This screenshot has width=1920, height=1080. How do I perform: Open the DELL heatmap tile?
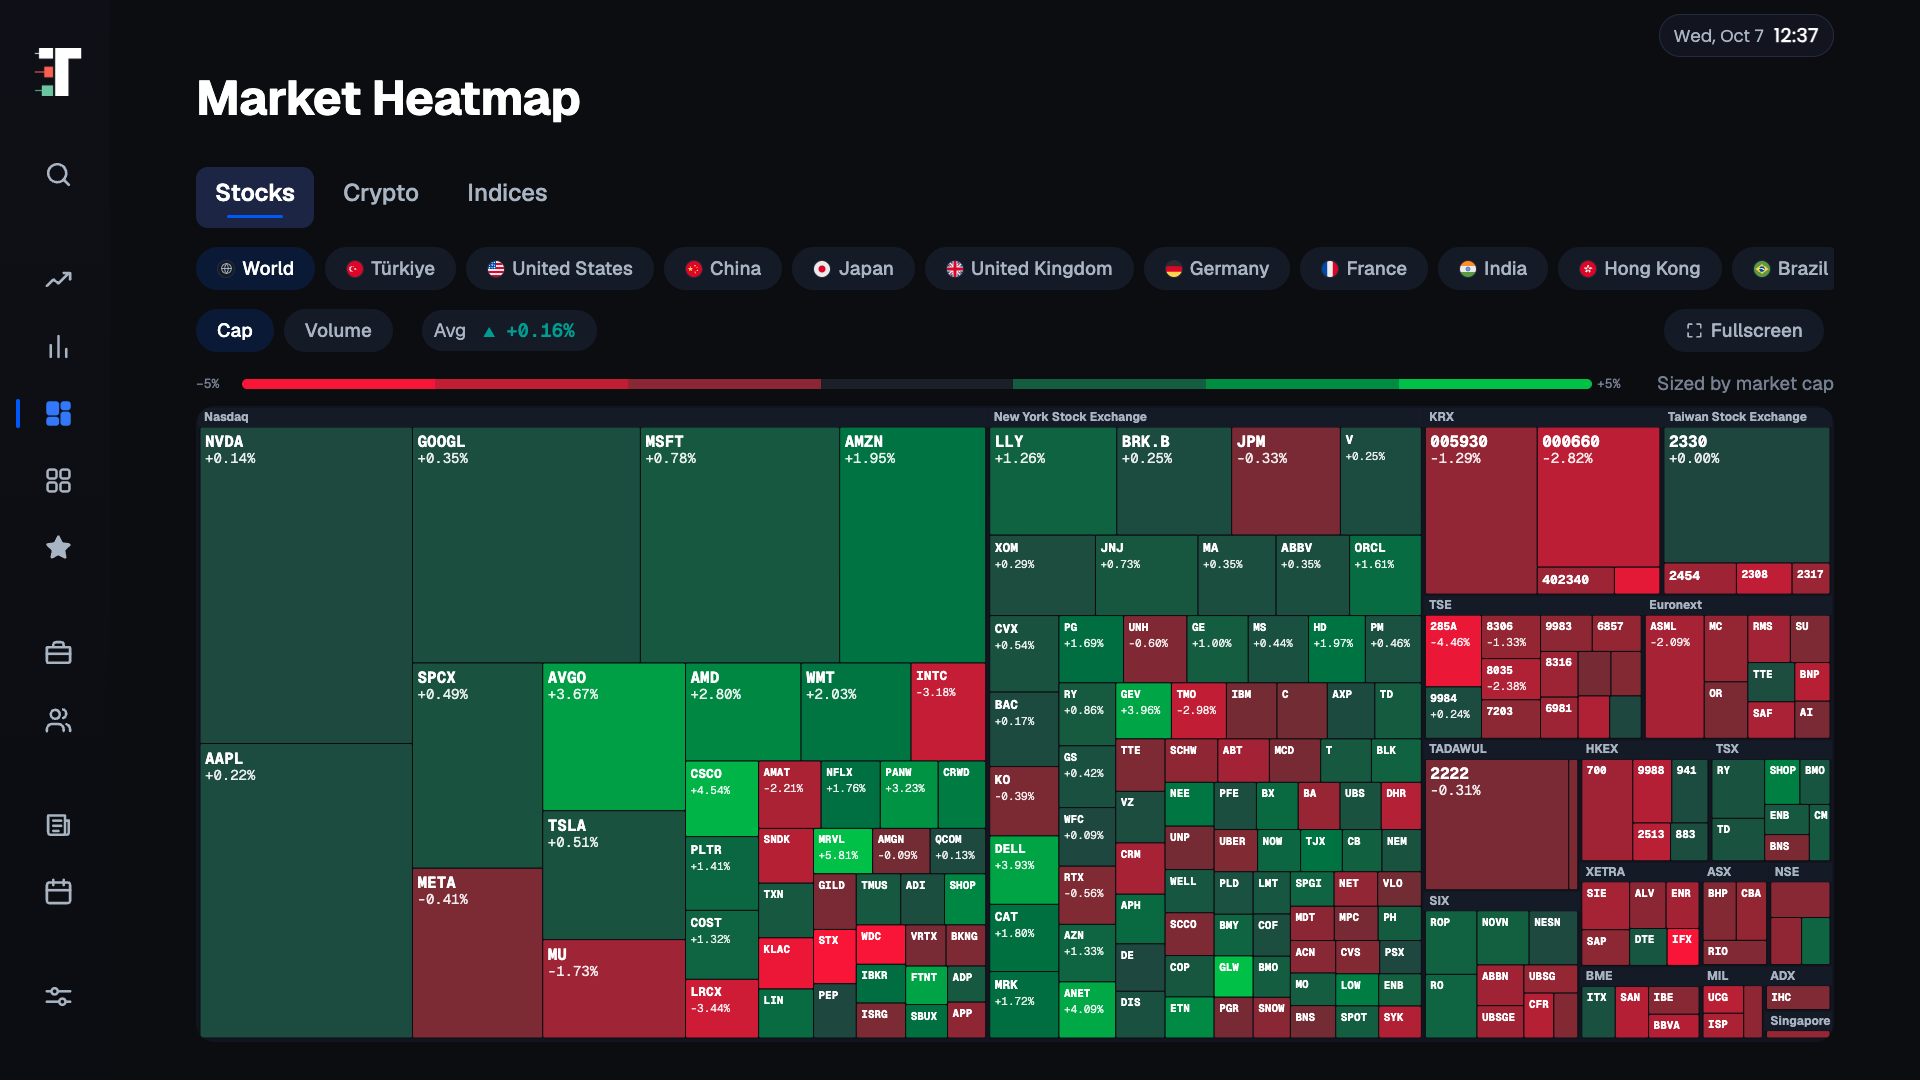(x=1024, y=870)
